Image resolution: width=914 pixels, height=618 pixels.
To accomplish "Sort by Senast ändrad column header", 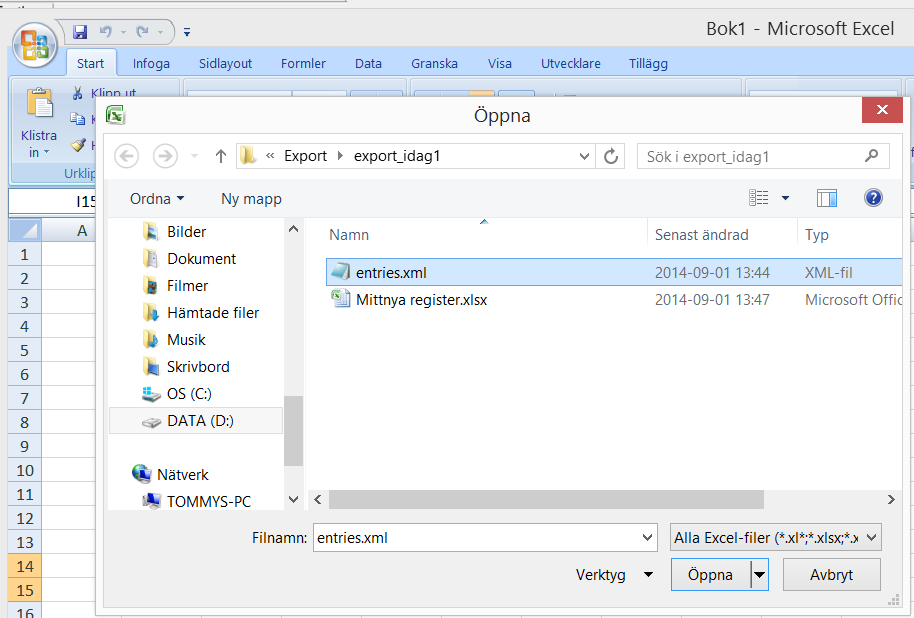I will [x=701, y=234].
